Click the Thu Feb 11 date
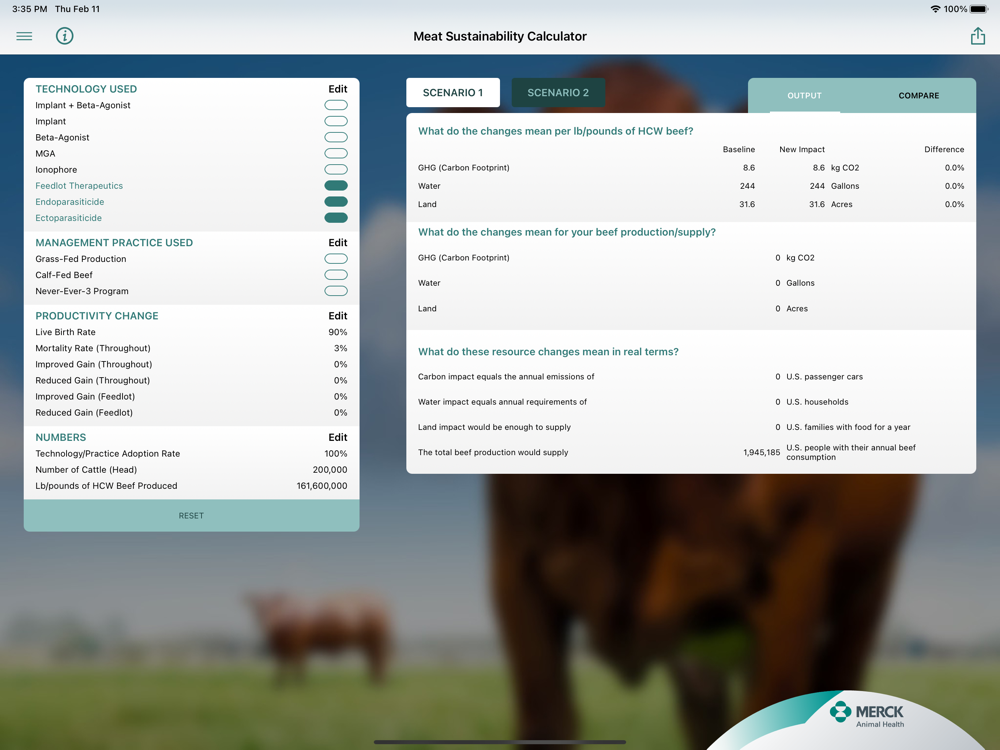The width and height of the screenshot is (1000, 750). (77, 9)
